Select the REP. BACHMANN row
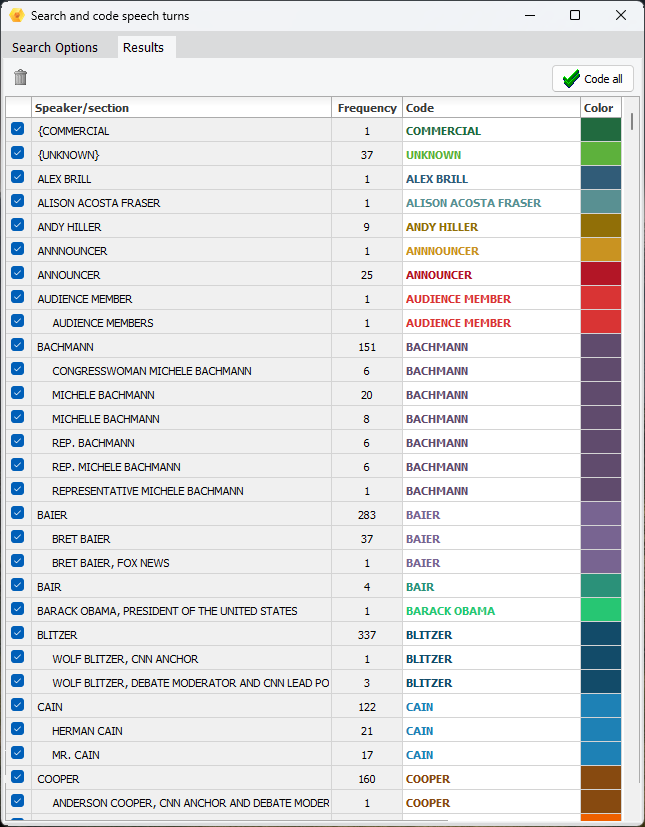 click(313, 443)
